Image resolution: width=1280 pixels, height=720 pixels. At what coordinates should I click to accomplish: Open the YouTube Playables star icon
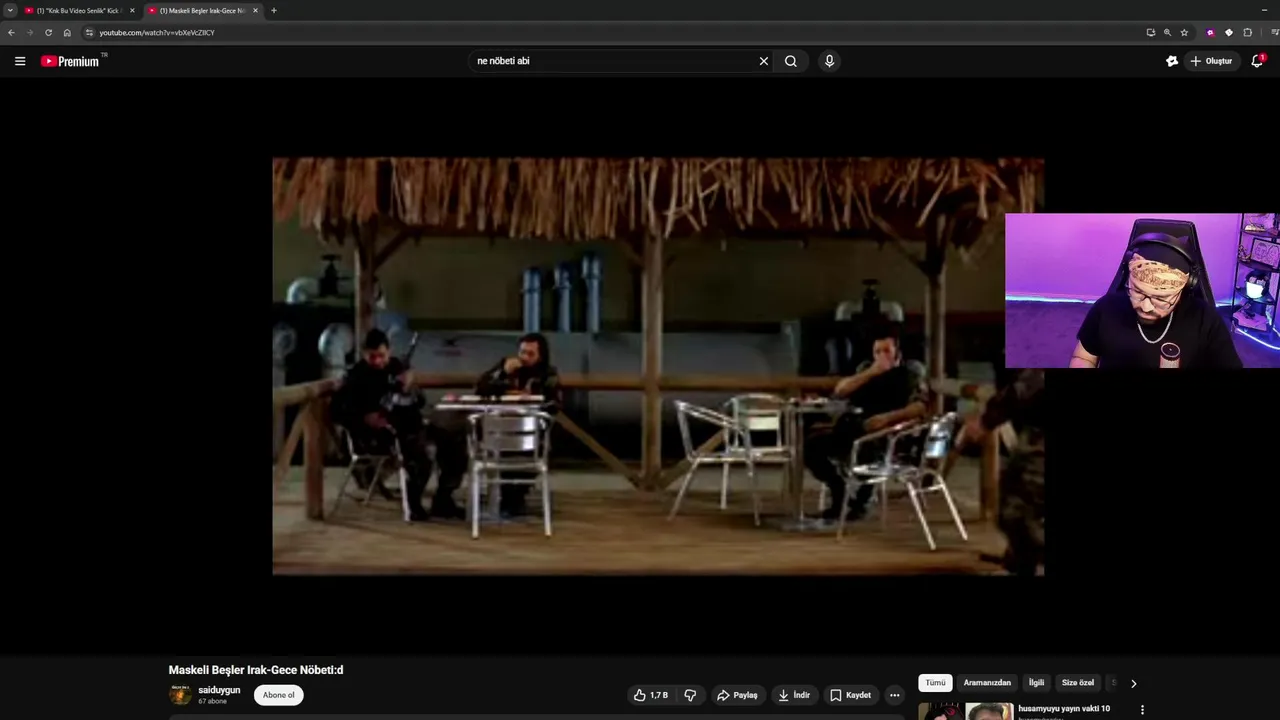[x=1172, y=61]
